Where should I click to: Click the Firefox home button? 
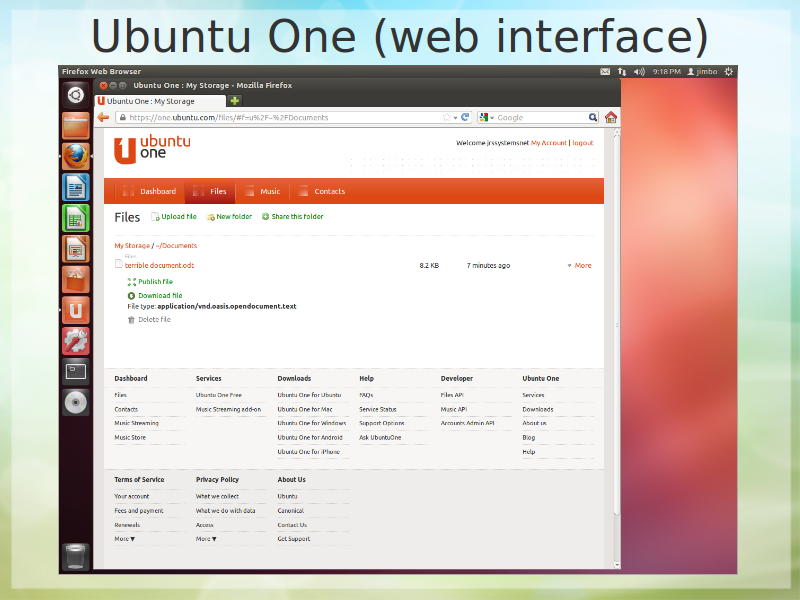click(x=611, y=117)
